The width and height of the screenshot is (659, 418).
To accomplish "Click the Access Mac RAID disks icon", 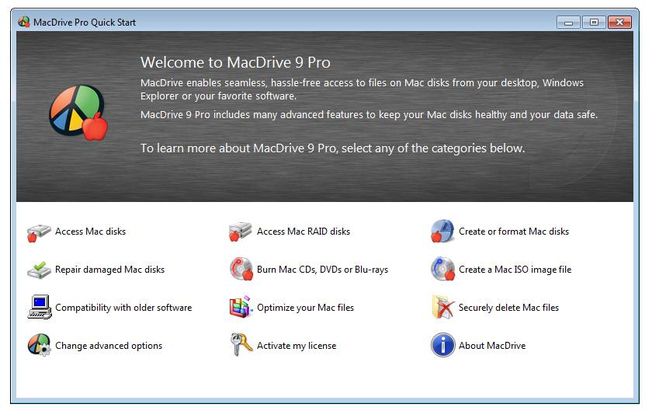I will [x=240, y=232].
